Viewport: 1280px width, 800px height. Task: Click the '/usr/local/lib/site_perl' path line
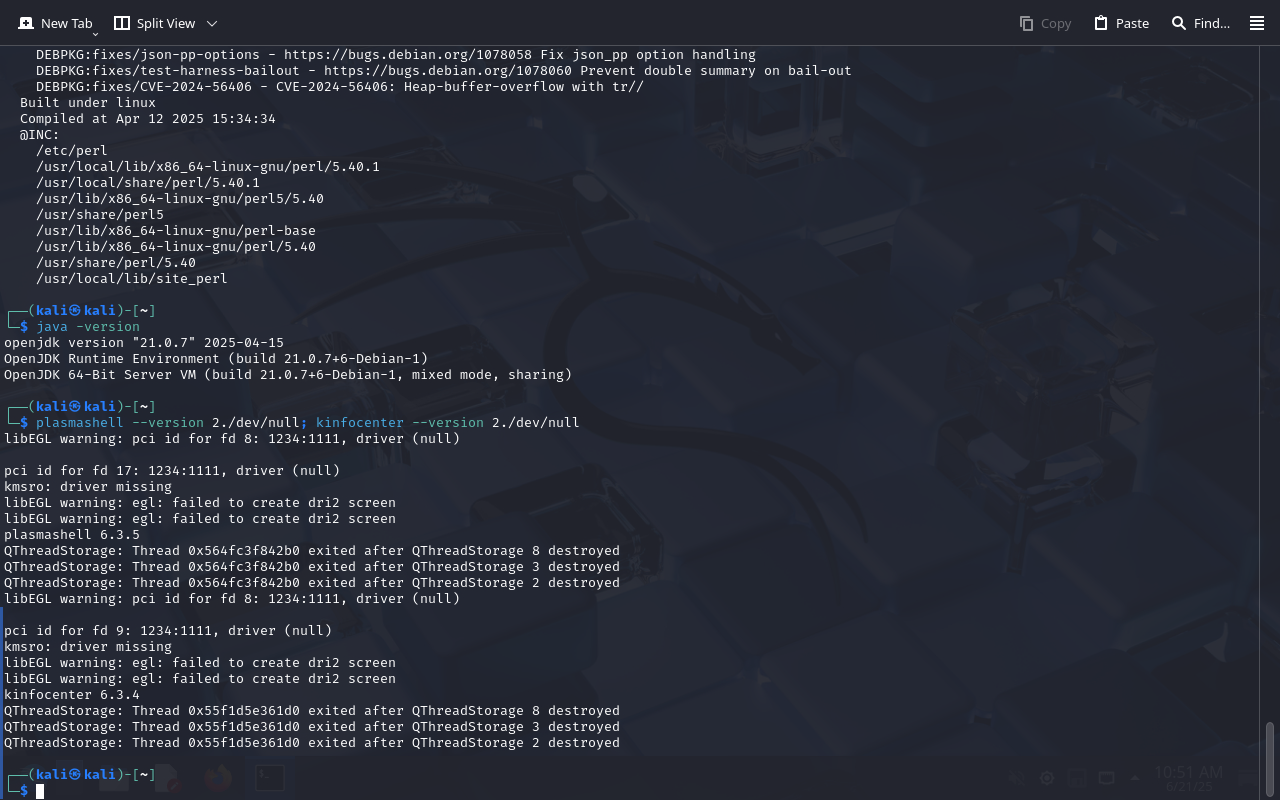[132, 279]
